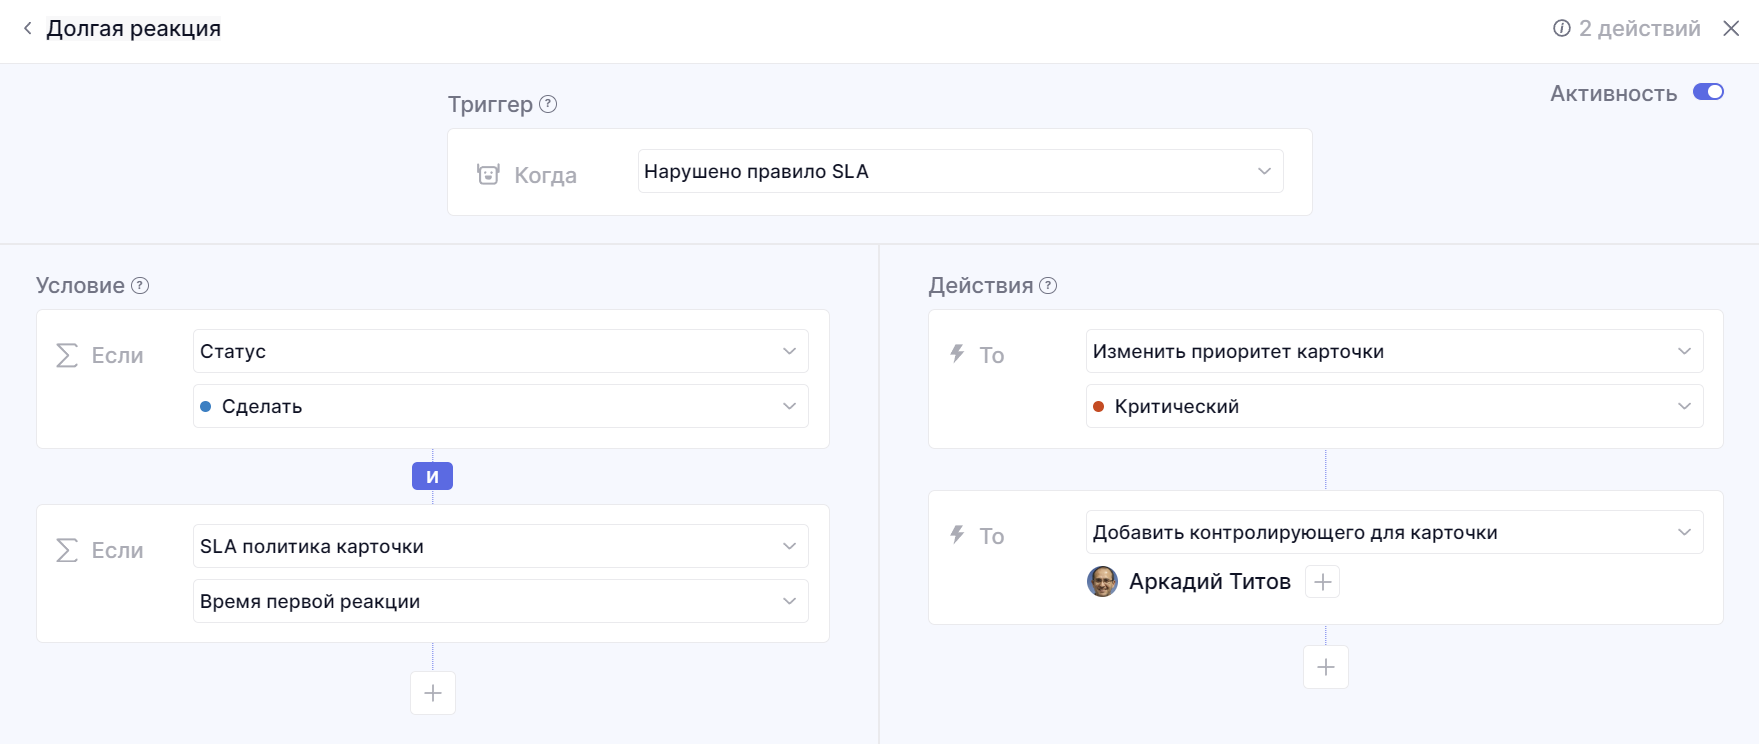Change the Критический priority value
The image size is (1759, 744).
[1394, 406]
